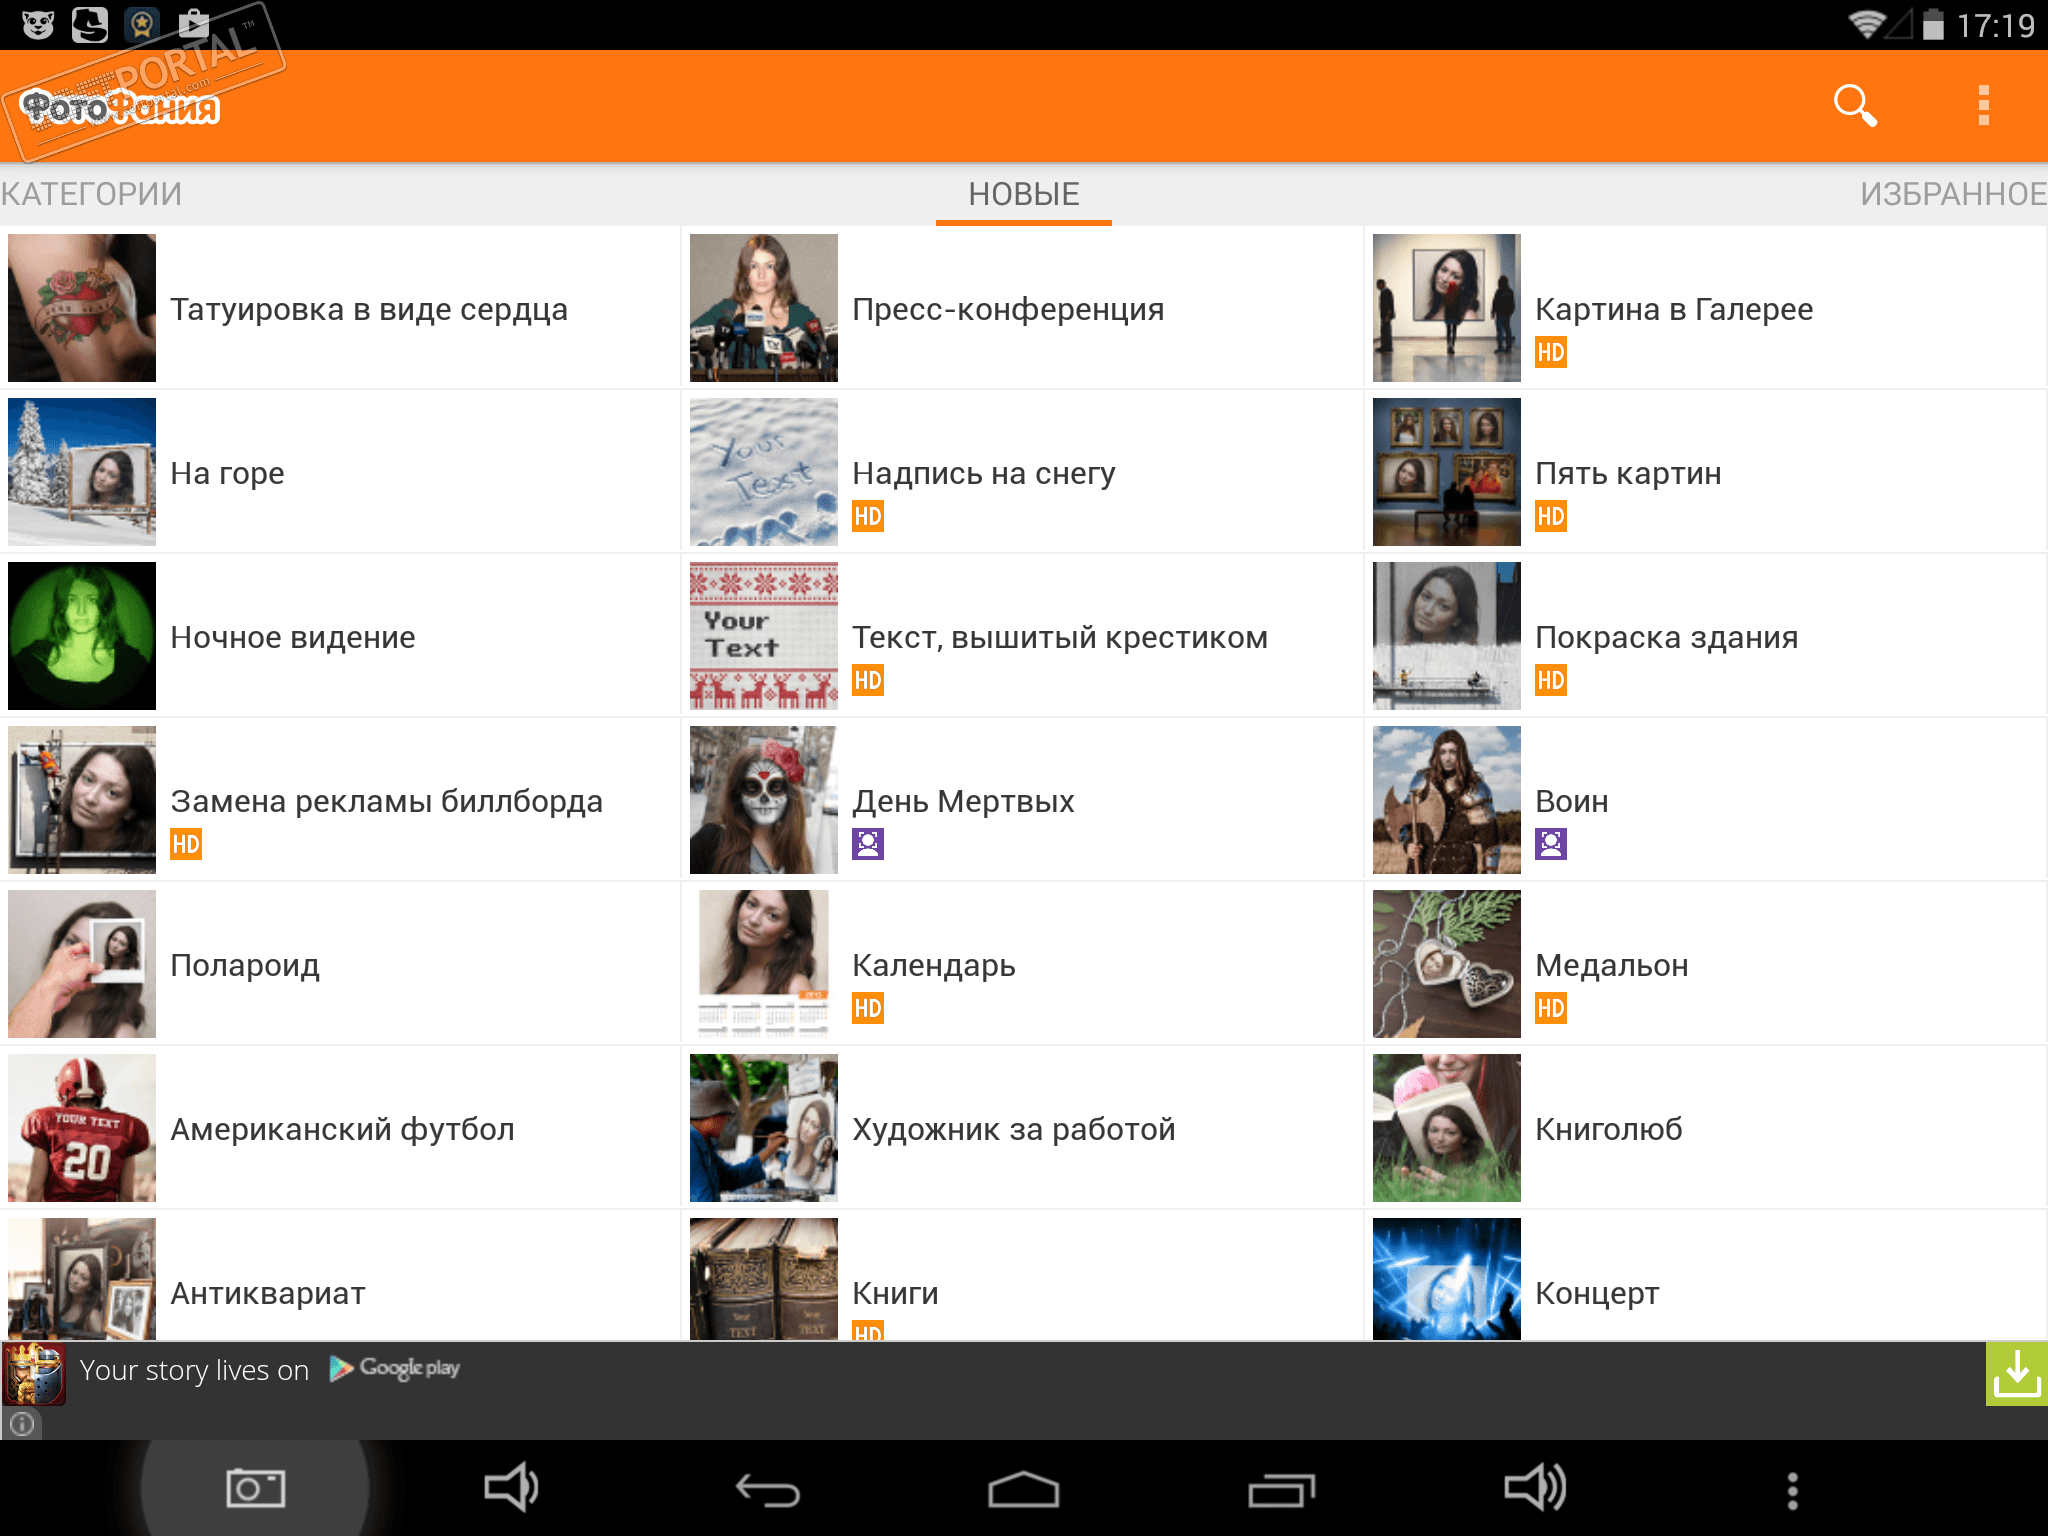The width and height of the screenshot is (2048, 1536).
Task: Switch to the КАТЕГОРИИ tab
Action: 92,194
